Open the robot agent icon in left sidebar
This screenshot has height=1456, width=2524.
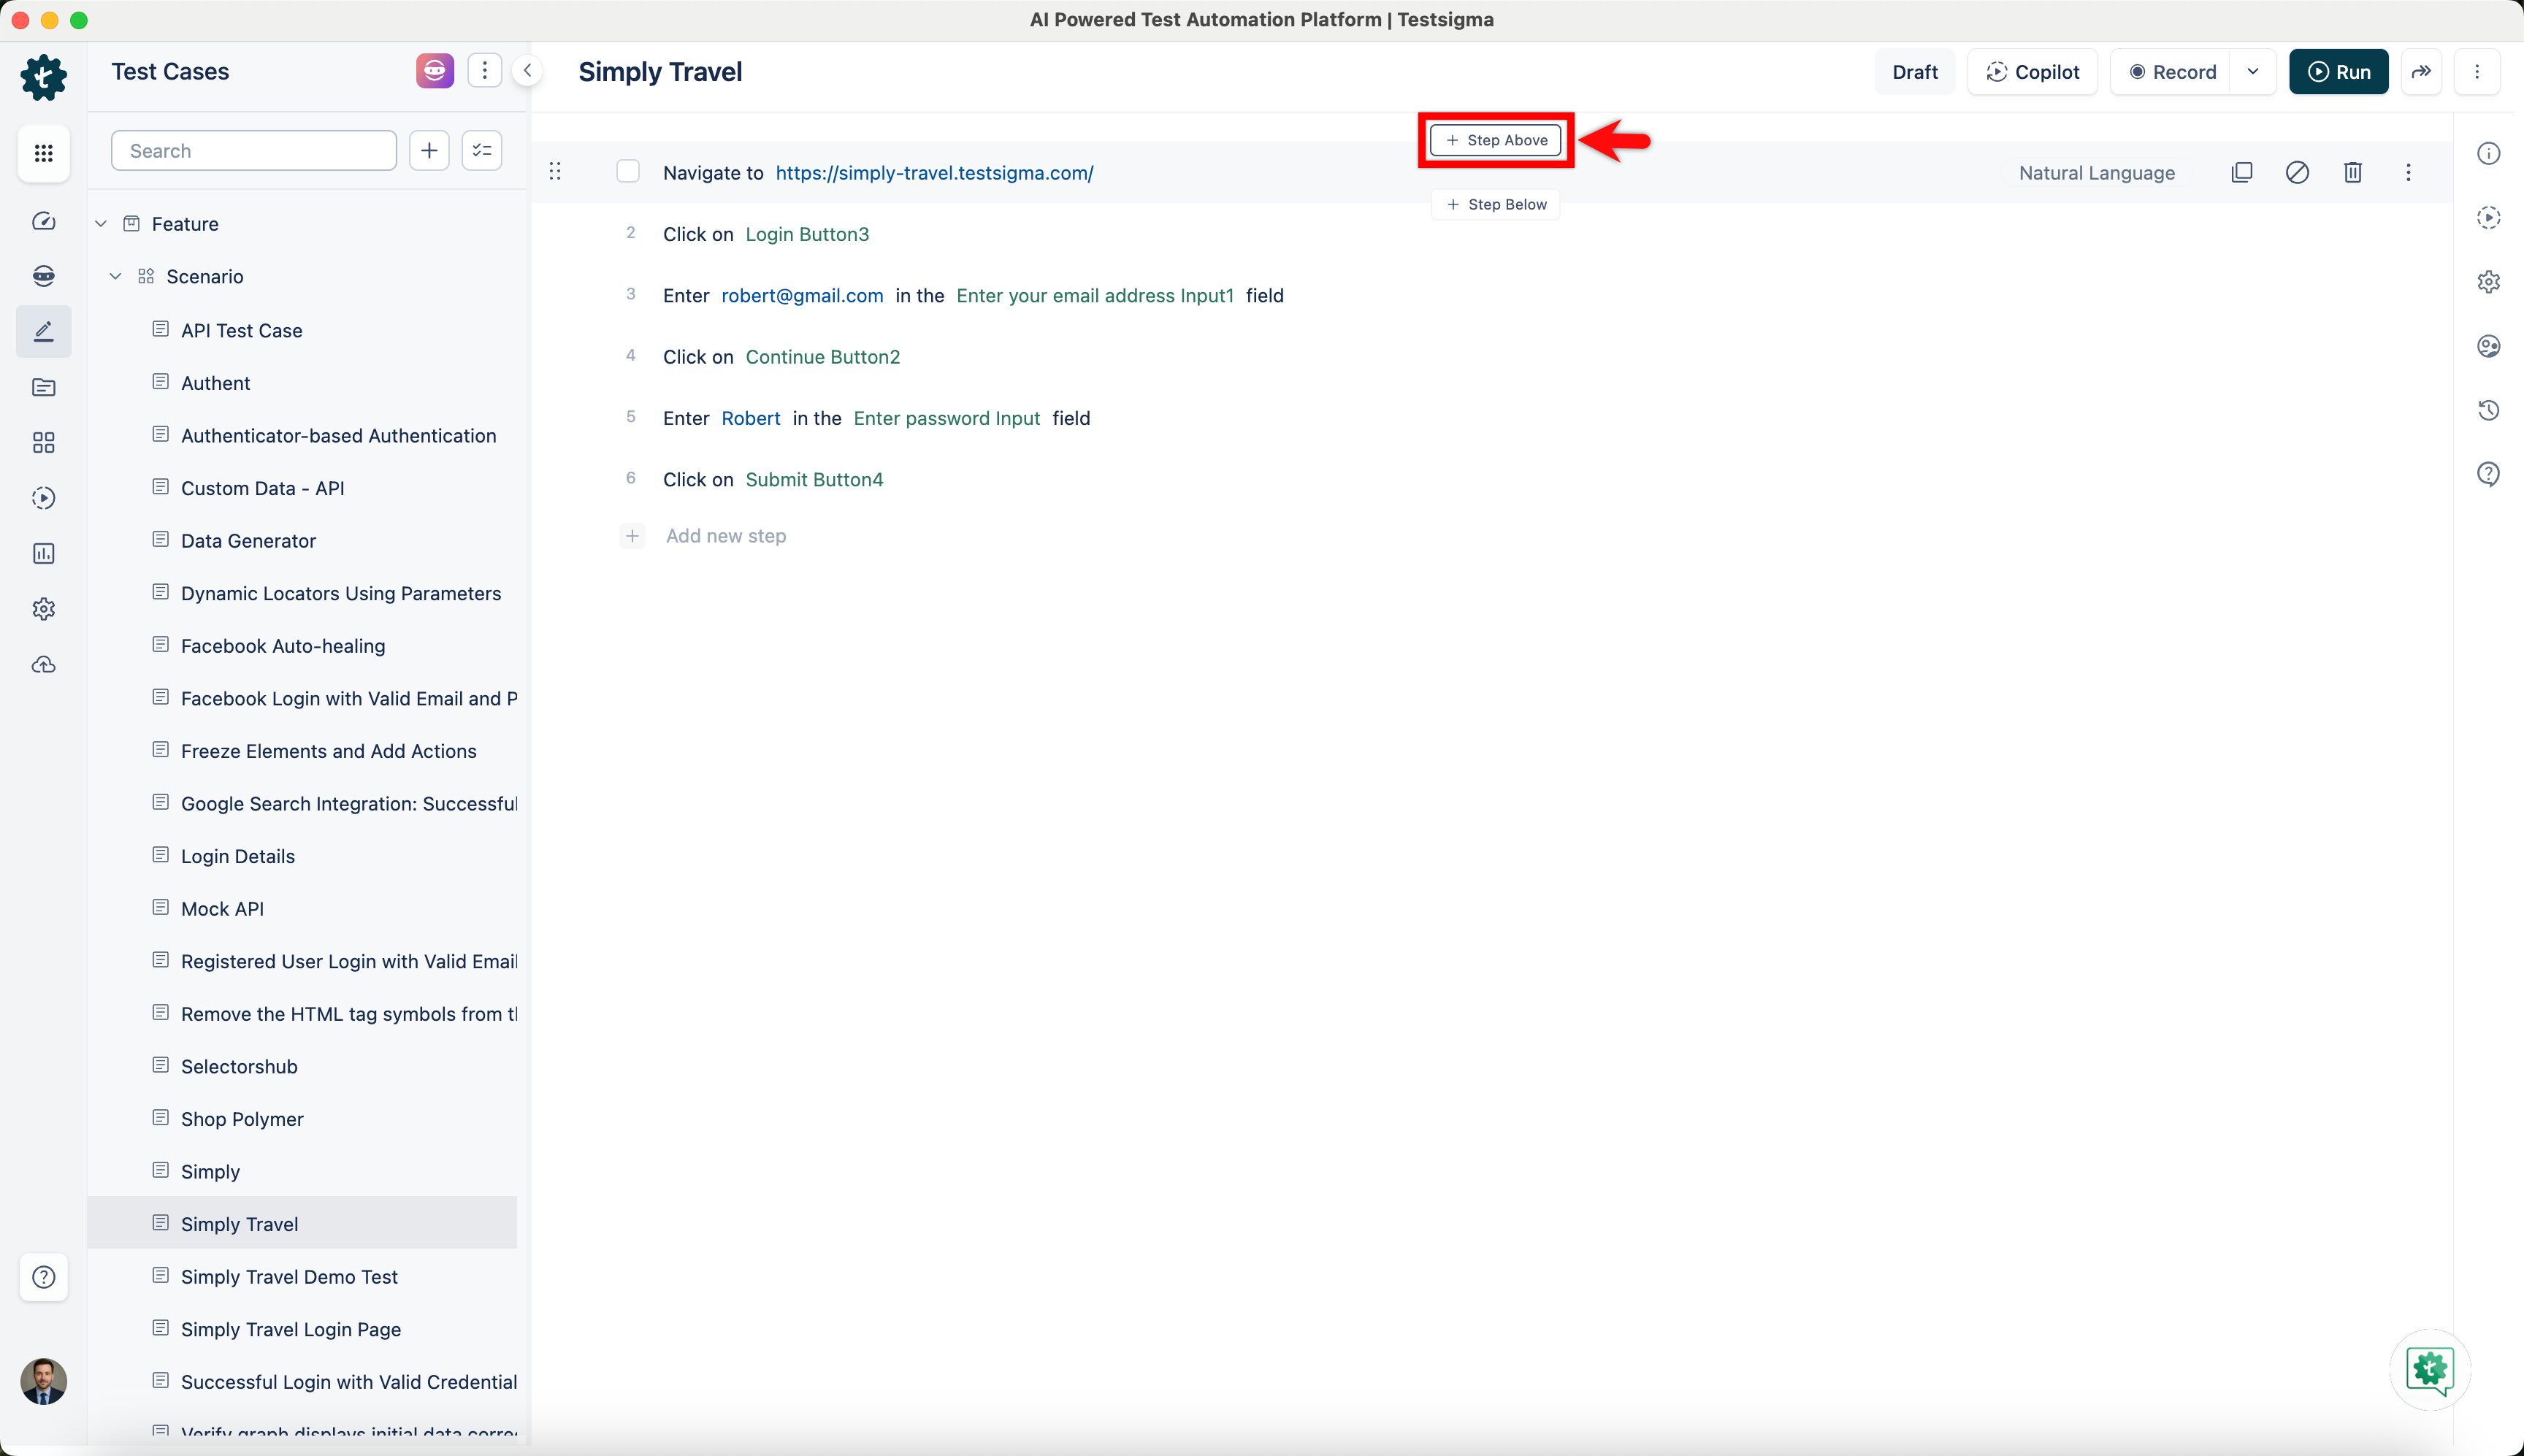pos(43,276)
